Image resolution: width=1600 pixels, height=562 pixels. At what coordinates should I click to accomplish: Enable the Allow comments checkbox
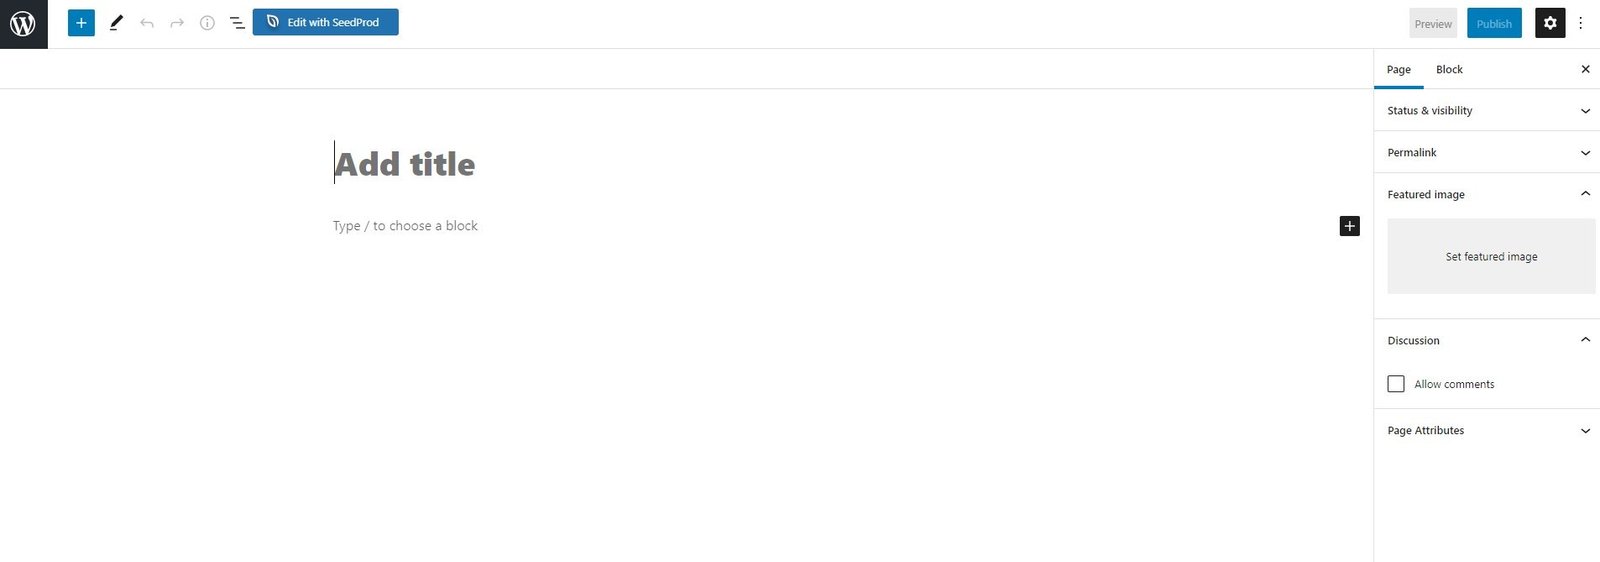(x=1396, y=384)
